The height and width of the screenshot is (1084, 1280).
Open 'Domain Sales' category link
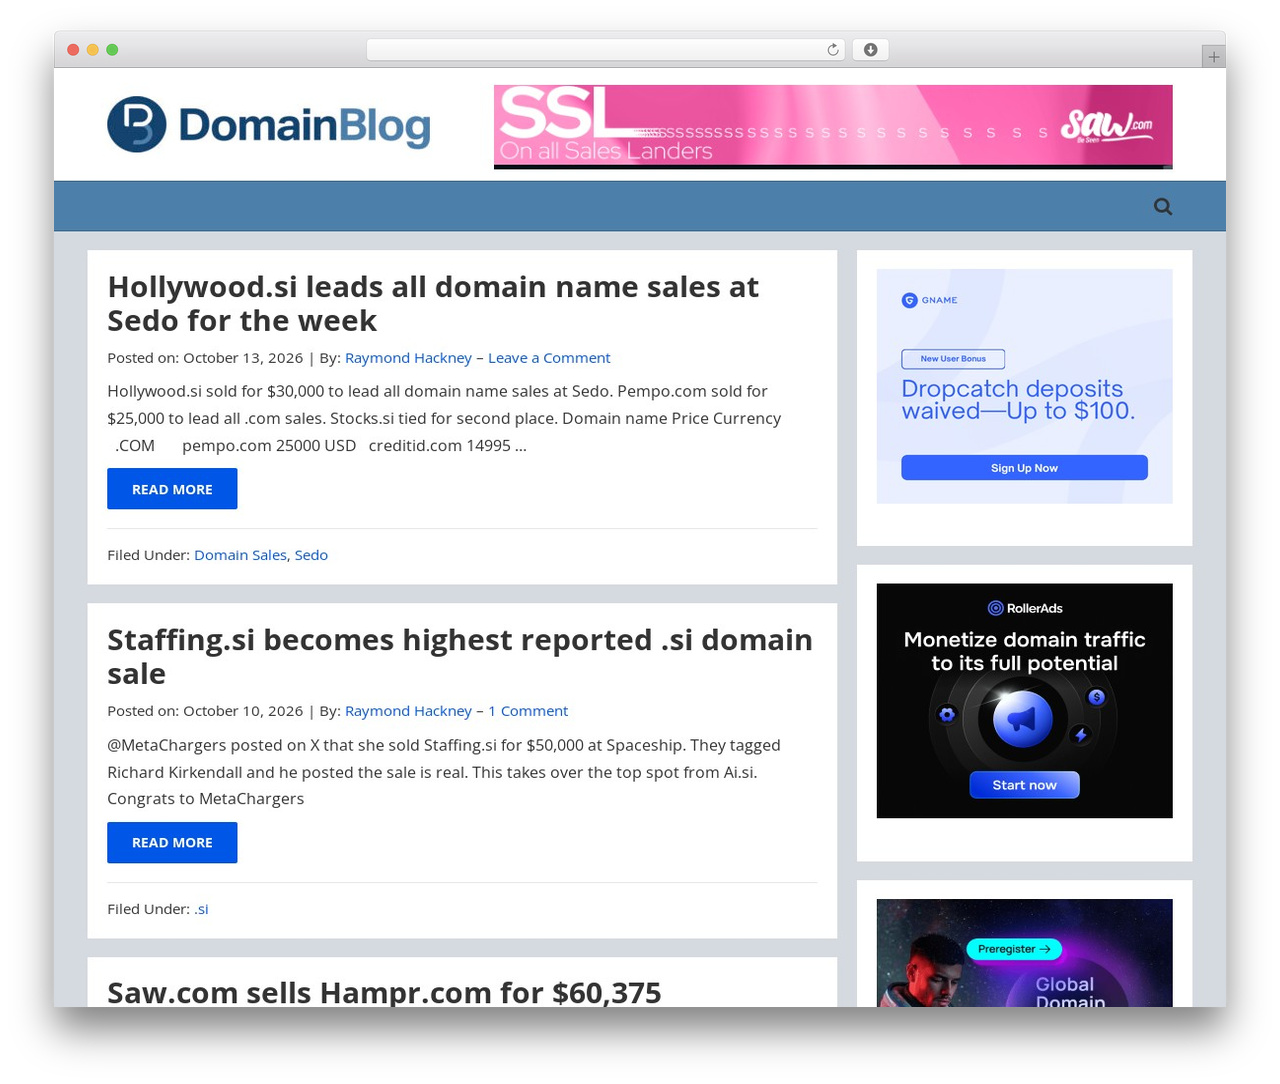point(240,555)
